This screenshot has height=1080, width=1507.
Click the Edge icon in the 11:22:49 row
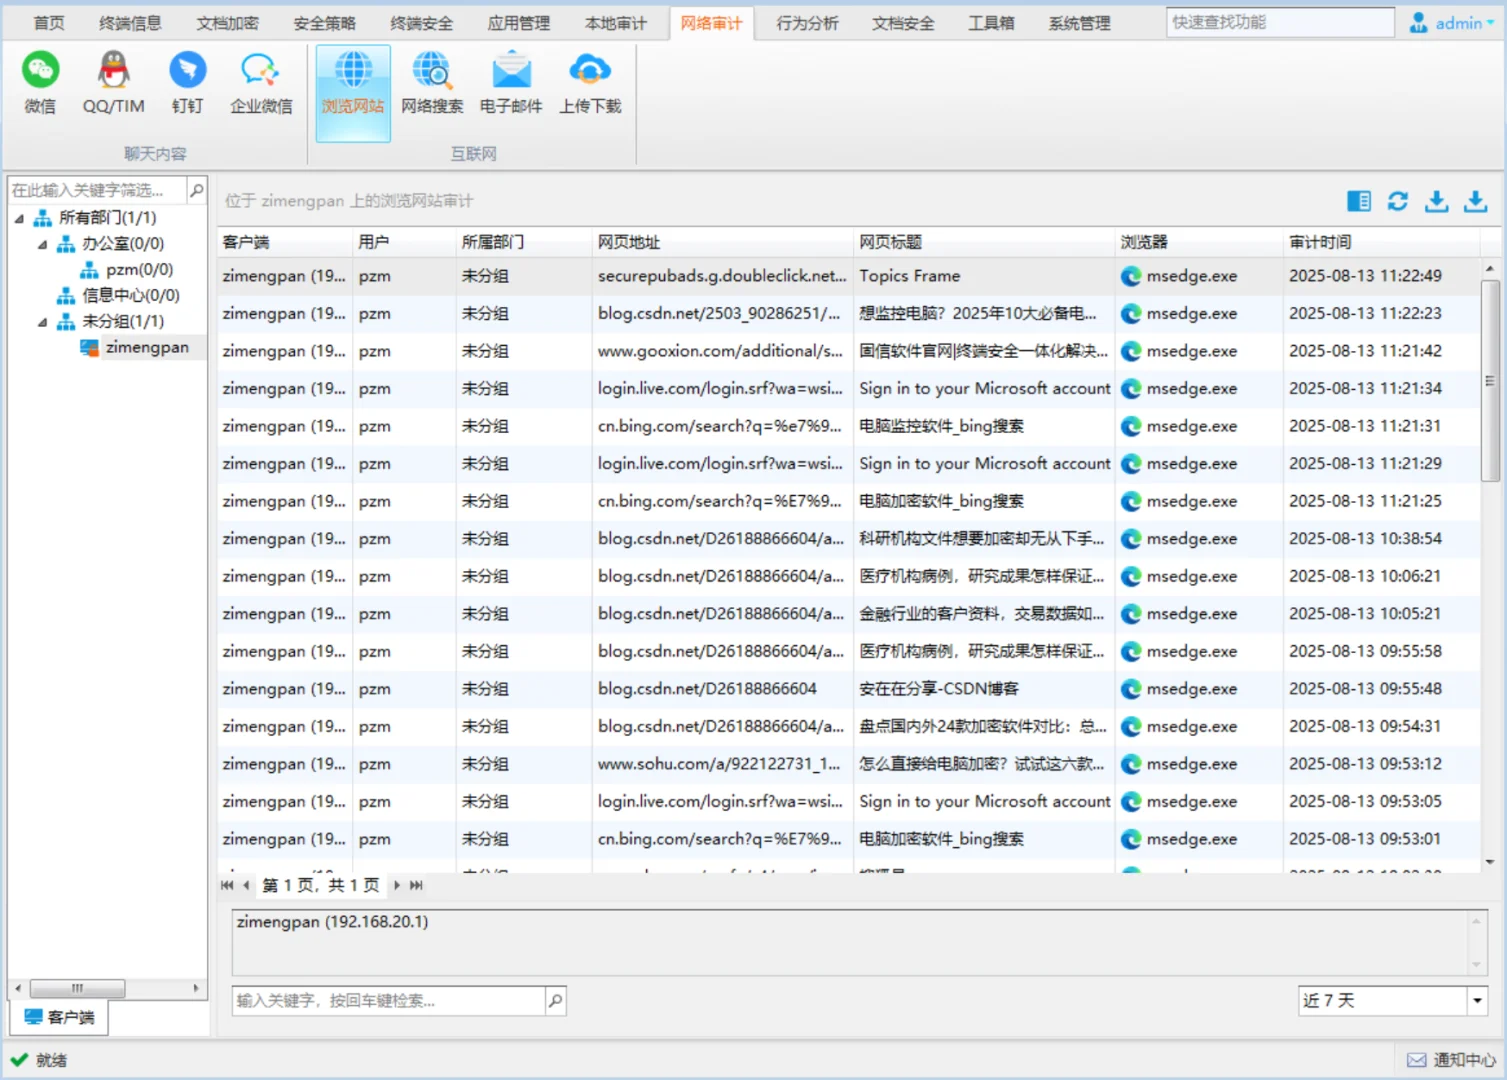[1131, 276]
